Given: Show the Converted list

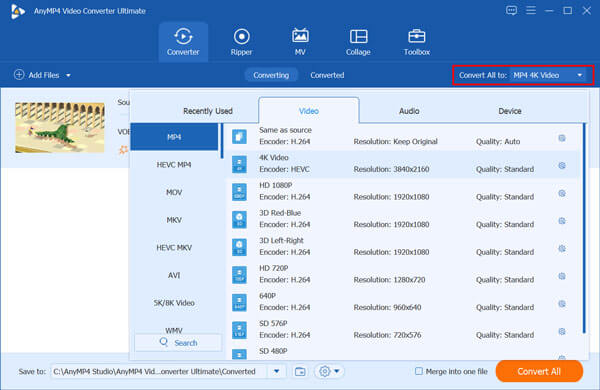Looking at the screenshot, I should pyautogui.click(x=327, y=75).
